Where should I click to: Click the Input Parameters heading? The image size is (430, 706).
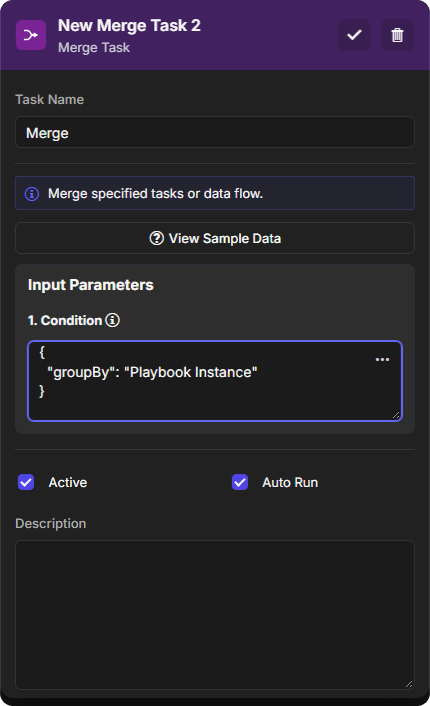pos(91,285)
